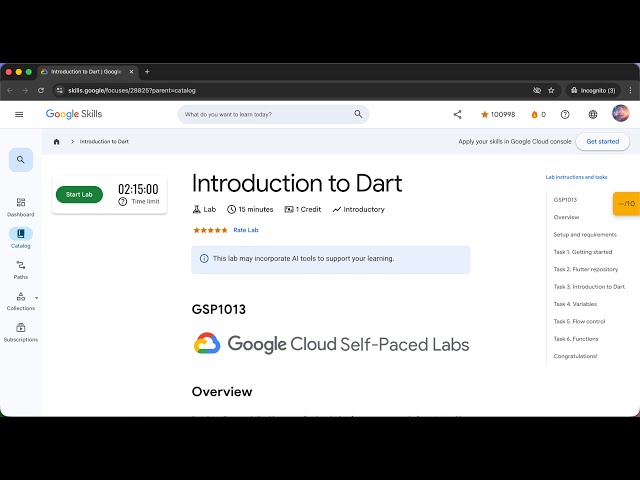Open Collections in the sidebar
The width and height of the screenshot is (640, 480).
point(21,302)
